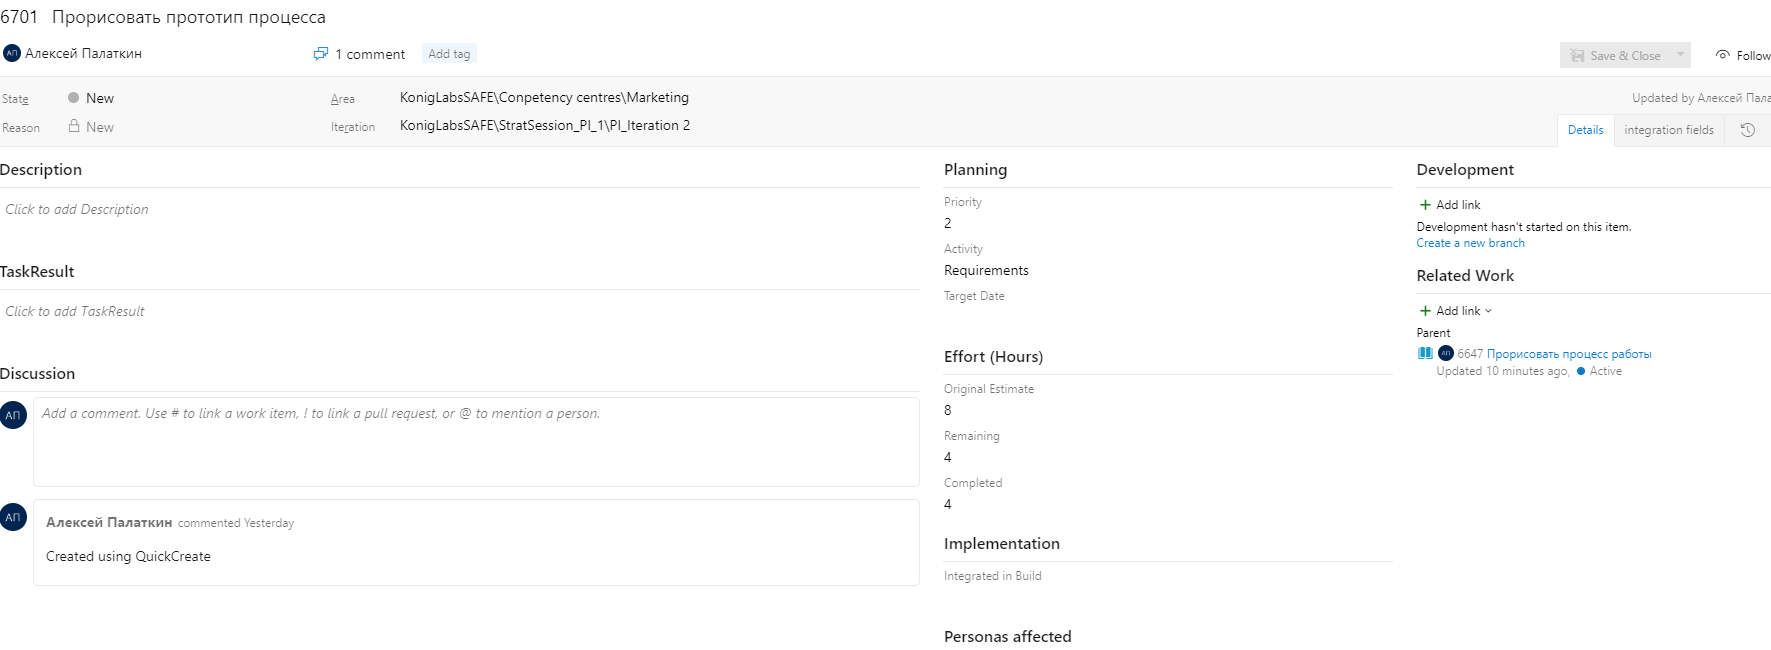This screenshot has height=650, width=1771.
Task: Click the АП avatar next to Алексей Палаткин
Action: pos(12,52)
